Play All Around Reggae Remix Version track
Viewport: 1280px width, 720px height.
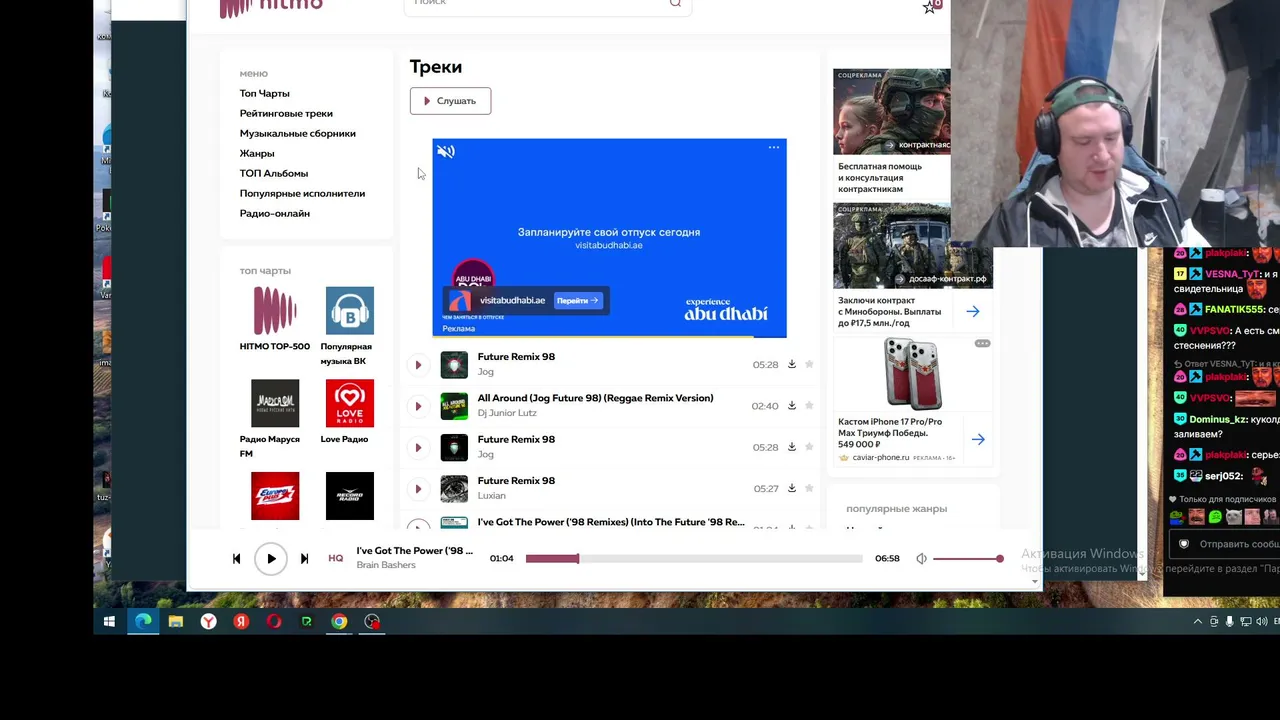pos(418,406)
